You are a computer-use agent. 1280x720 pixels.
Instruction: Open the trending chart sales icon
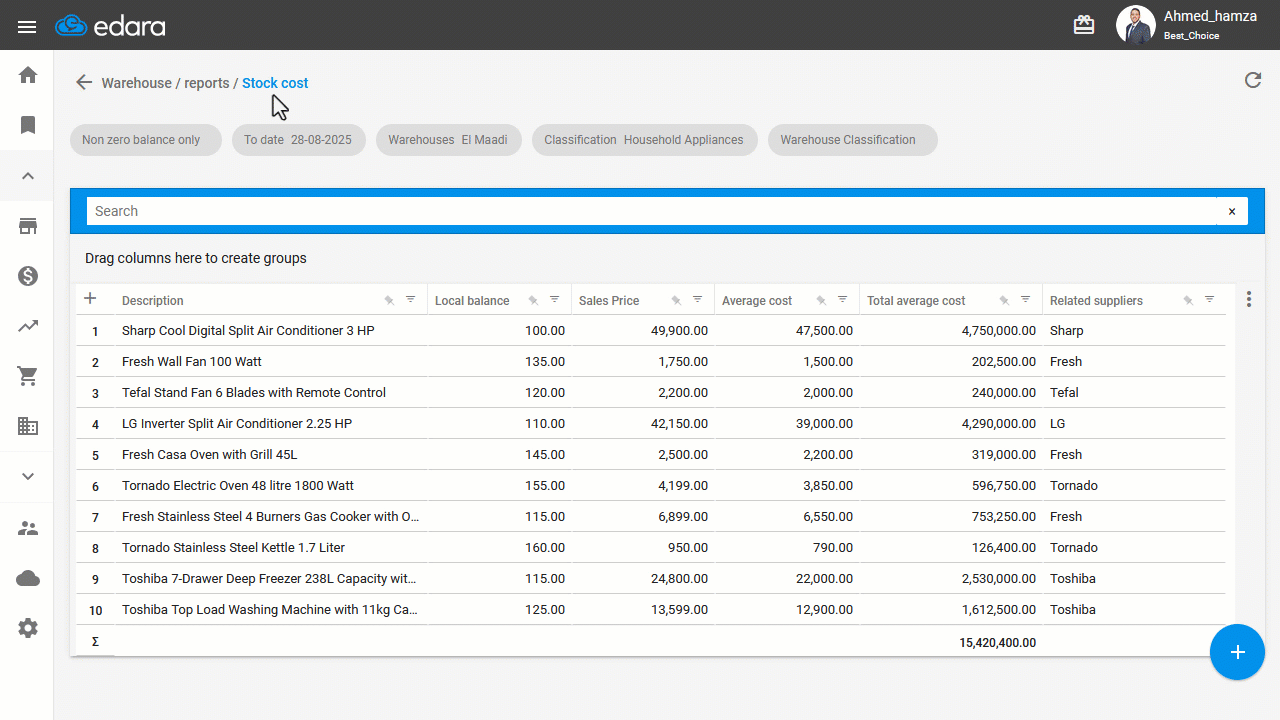(28, 326)
